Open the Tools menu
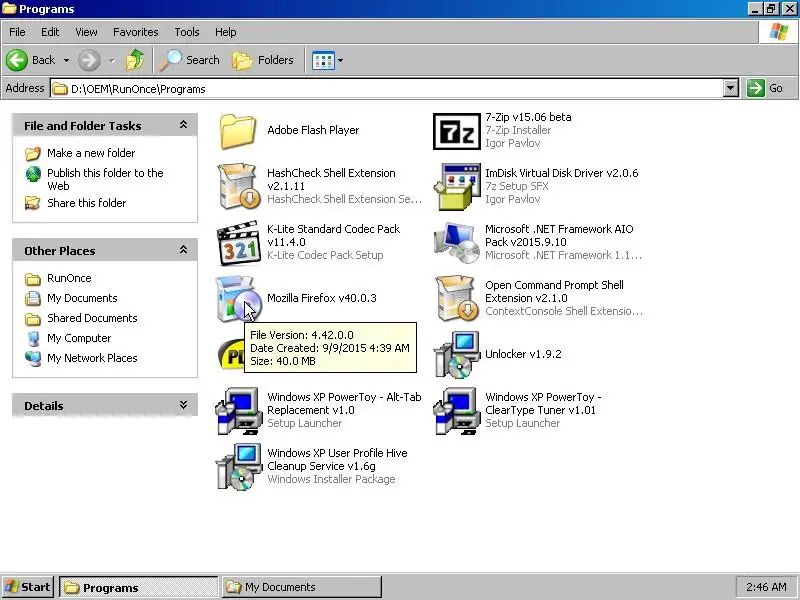The image size is (800, 600). point(187,32)
